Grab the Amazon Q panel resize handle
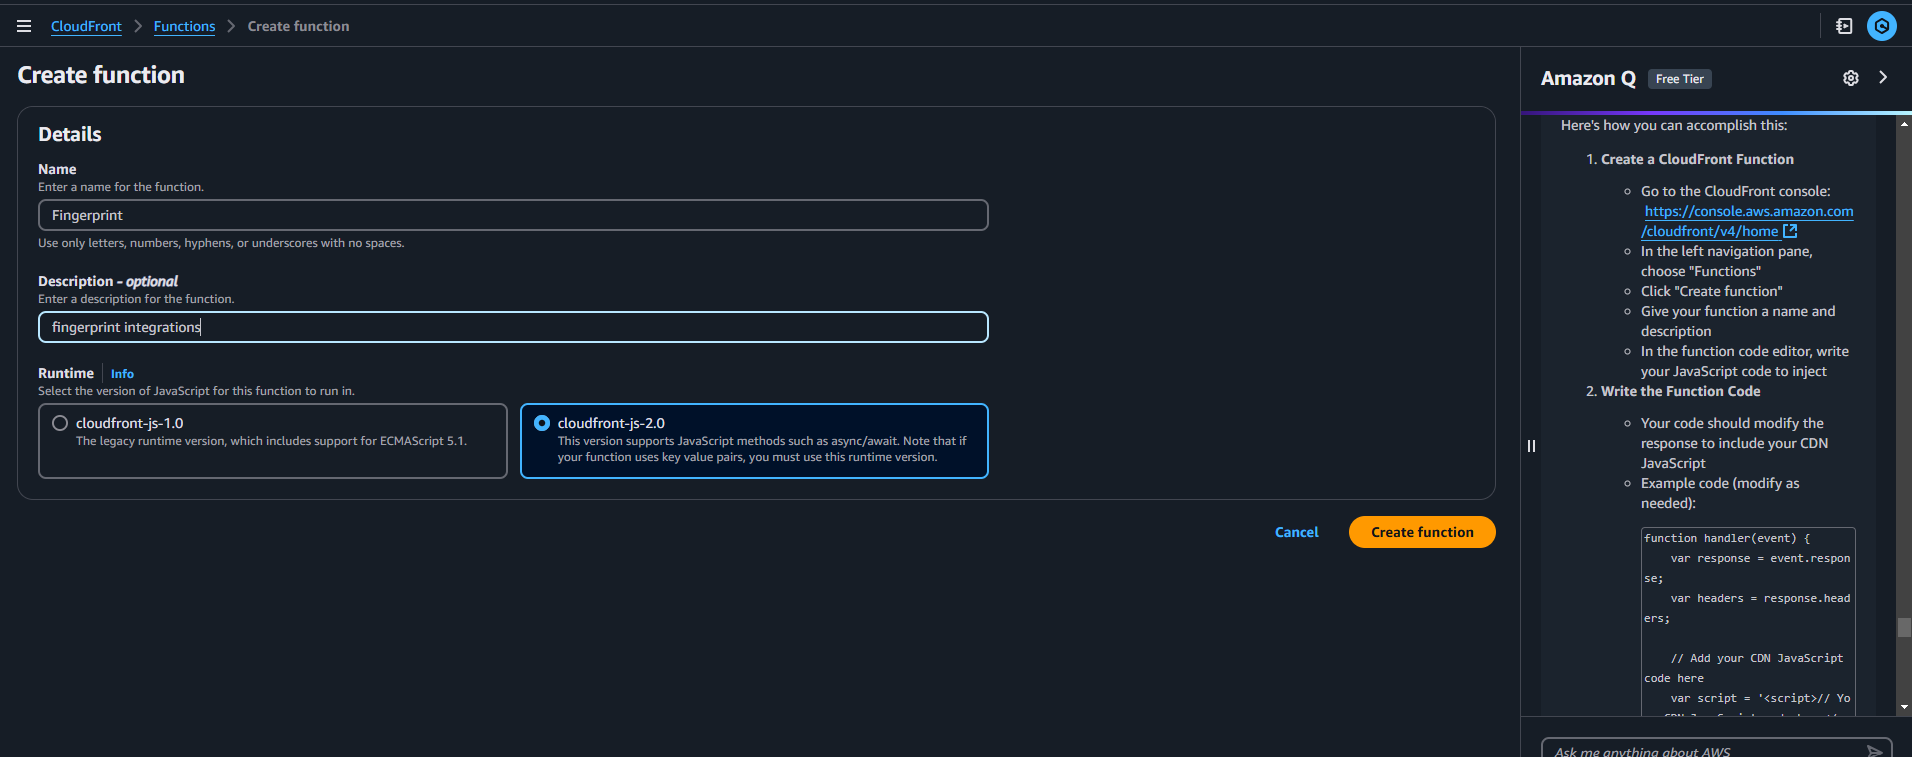1912x757 pixels. click(1531, 446)
